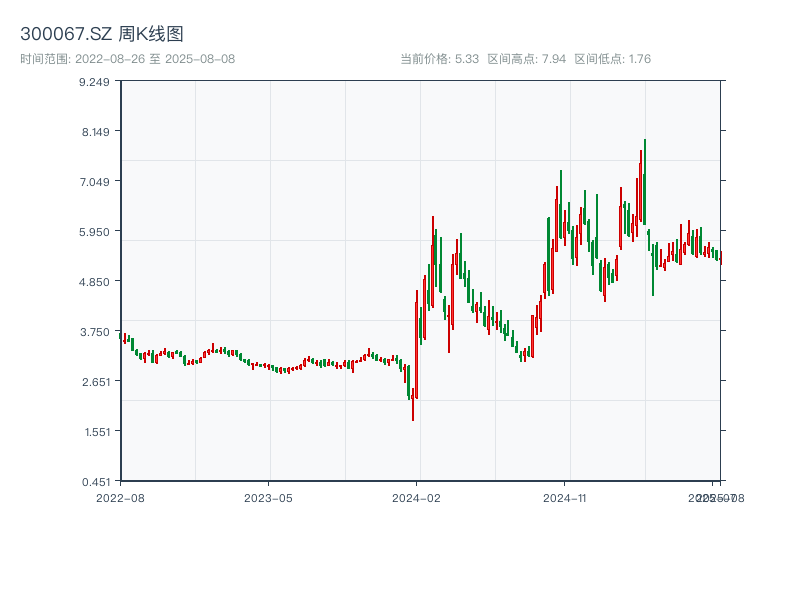800x600 pixels.
Task: Click the y-axis value 0.451
Action: pyautogui.click(x=96, y=482)
